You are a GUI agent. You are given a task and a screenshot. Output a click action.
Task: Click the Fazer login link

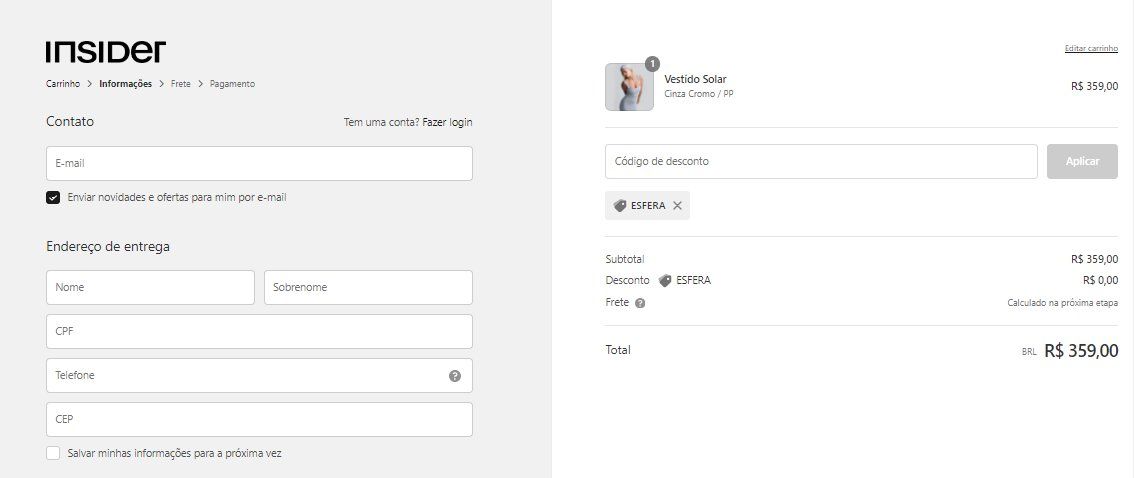pos(447,122)
